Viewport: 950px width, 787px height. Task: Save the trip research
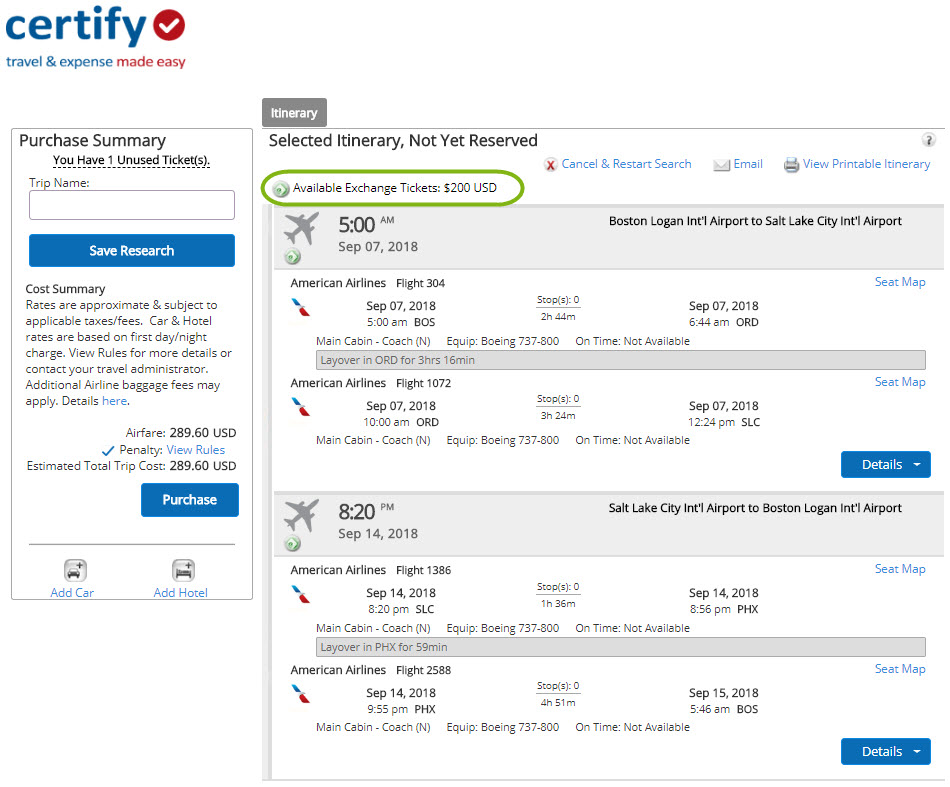pos(131,250)
